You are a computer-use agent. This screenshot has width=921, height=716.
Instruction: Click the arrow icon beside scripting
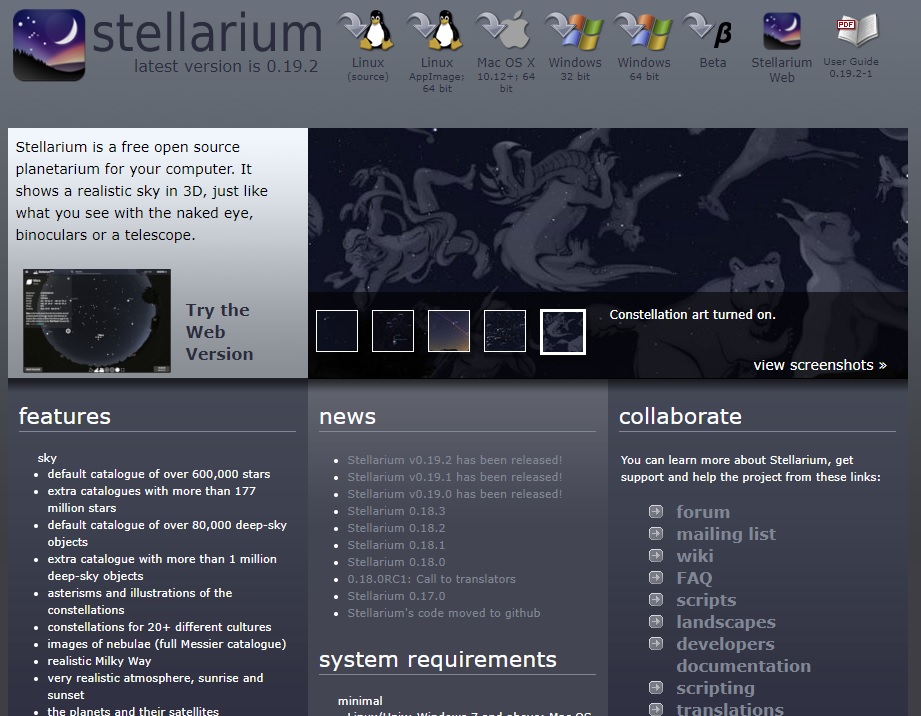pos(656,687)
